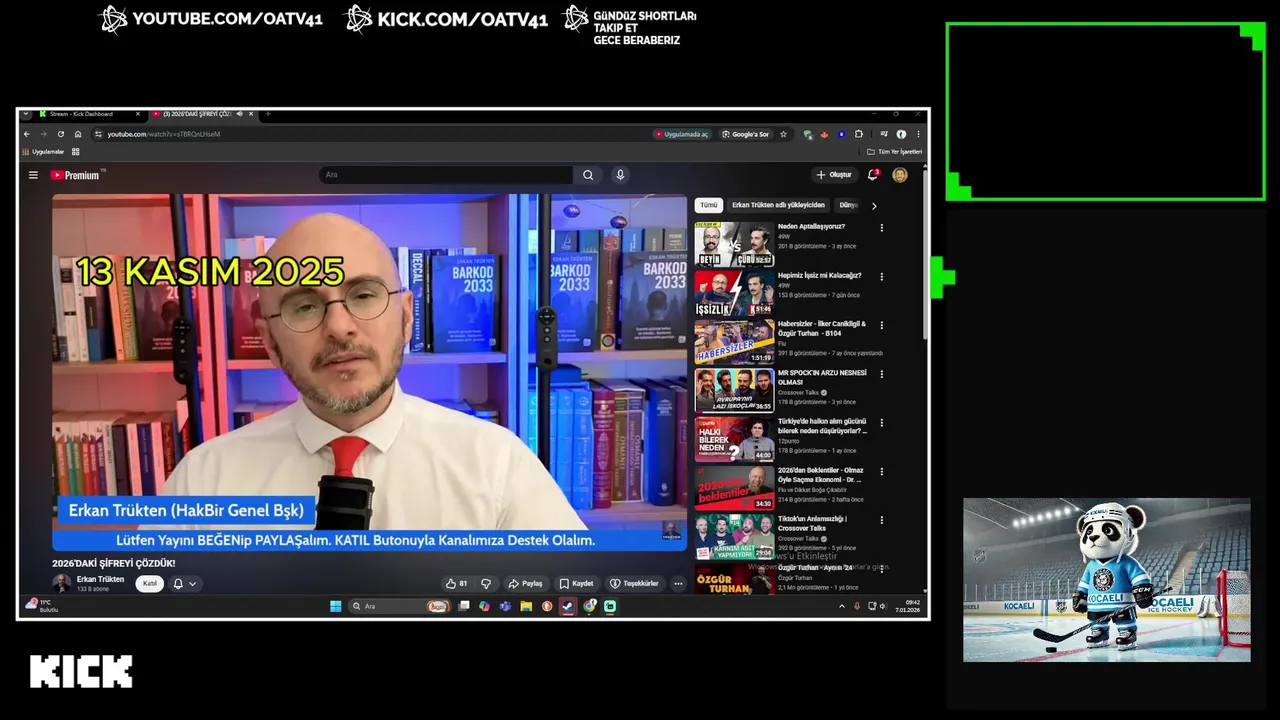Show more filter chips with right chevron
This screenshot has height=720, width=1280.
coord(874,206)
